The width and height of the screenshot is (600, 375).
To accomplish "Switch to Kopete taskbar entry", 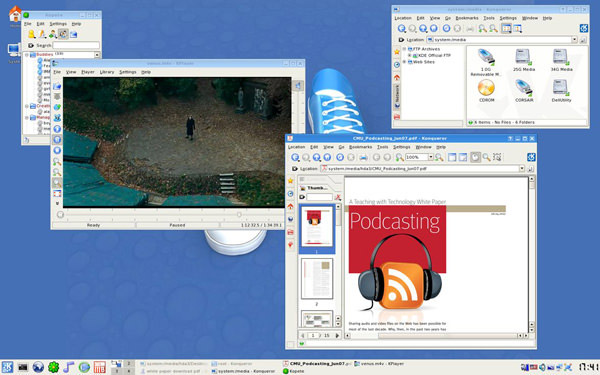I will tap(293, 371).
